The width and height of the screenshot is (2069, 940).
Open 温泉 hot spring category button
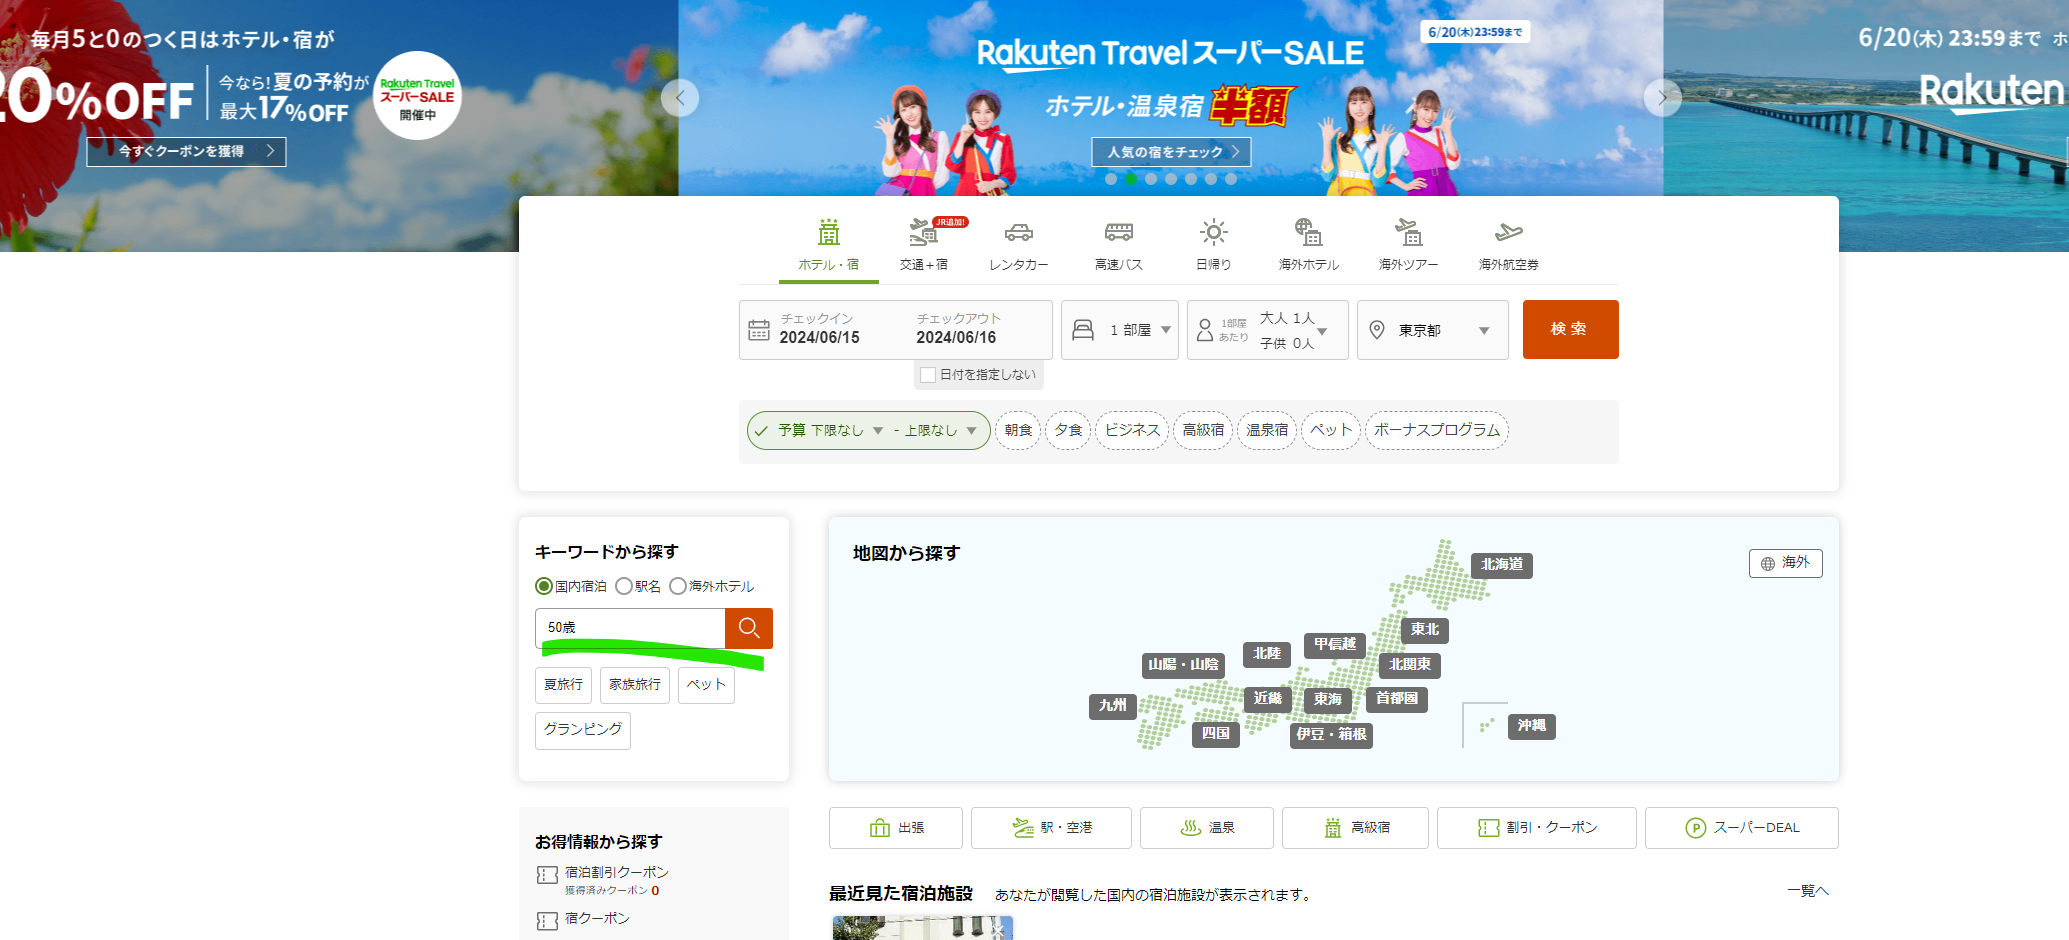(1207, 828)
